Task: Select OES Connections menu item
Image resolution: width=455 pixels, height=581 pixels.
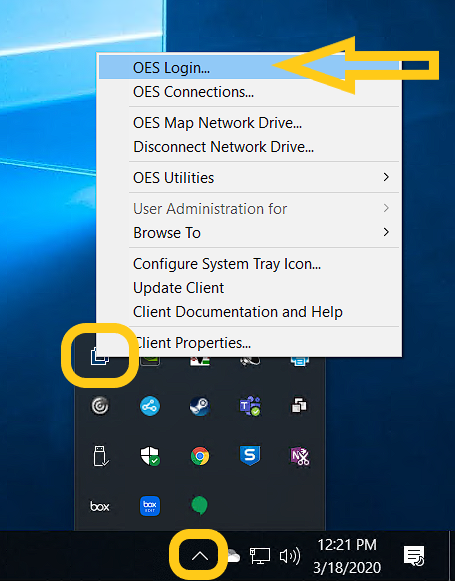Action: point(250,92)
